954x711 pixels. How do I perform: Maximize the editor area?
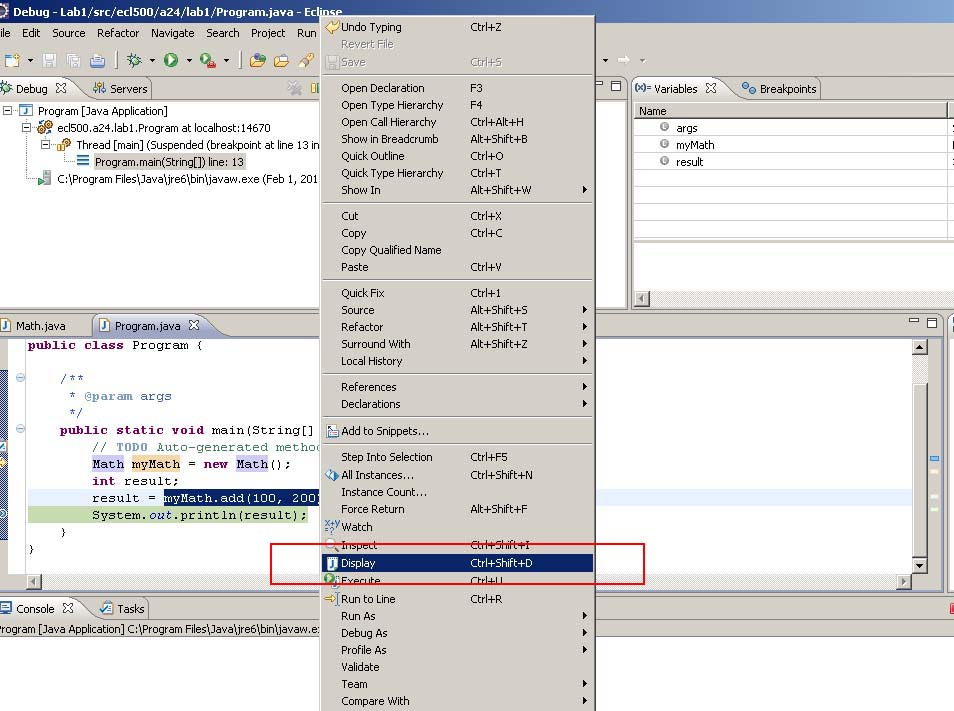(x=931, y=322)
